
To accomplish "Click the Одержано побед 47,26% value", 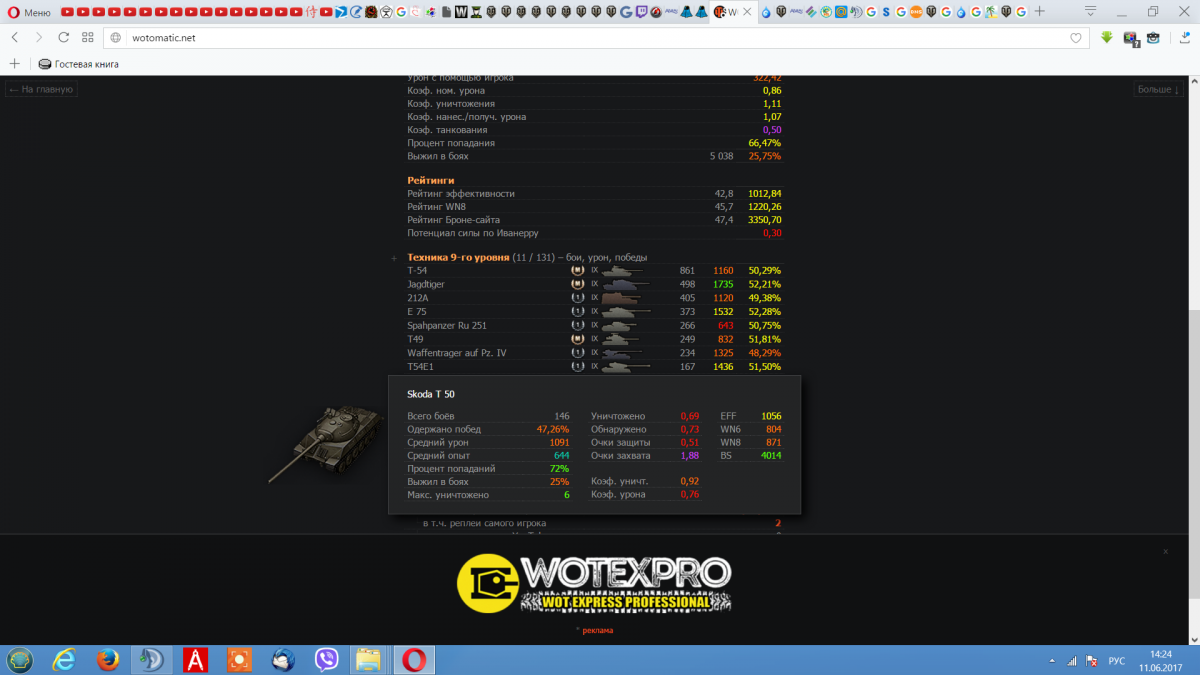I will (x=553, y=429).
